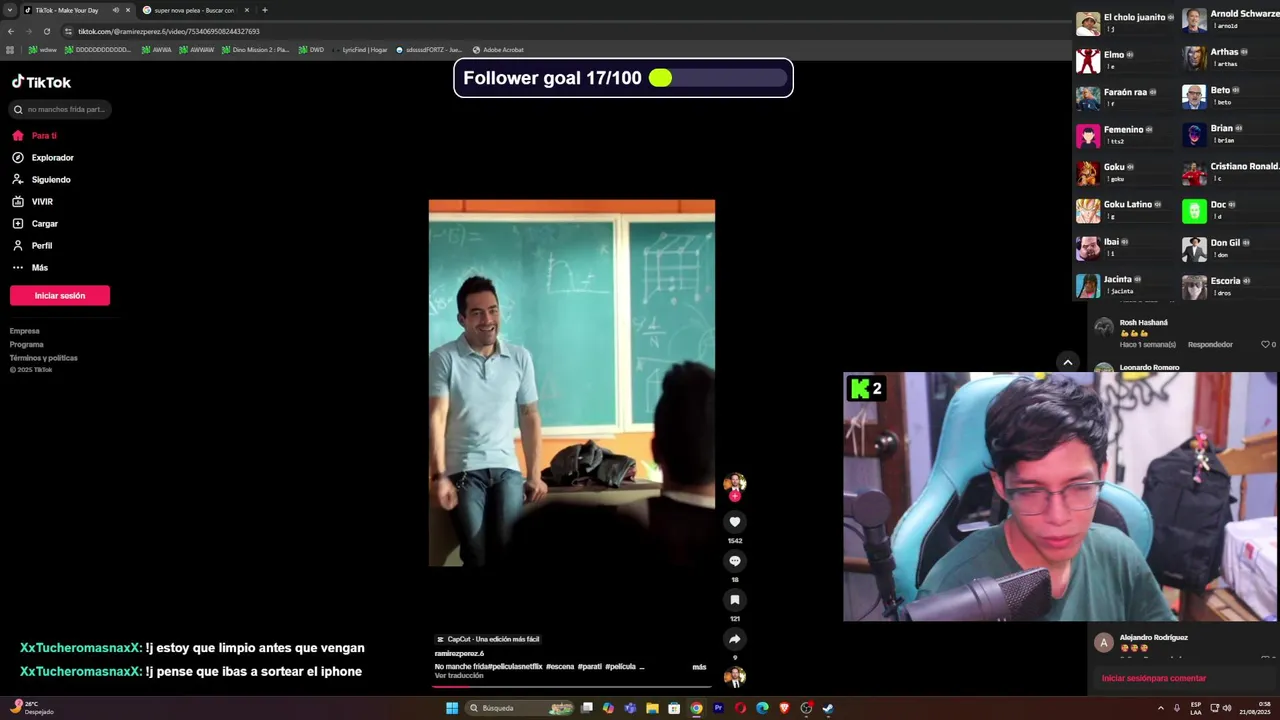Viewport: 1280px width, 720px height.
Task: Share the video with the arrow icon
Action: 734,639
